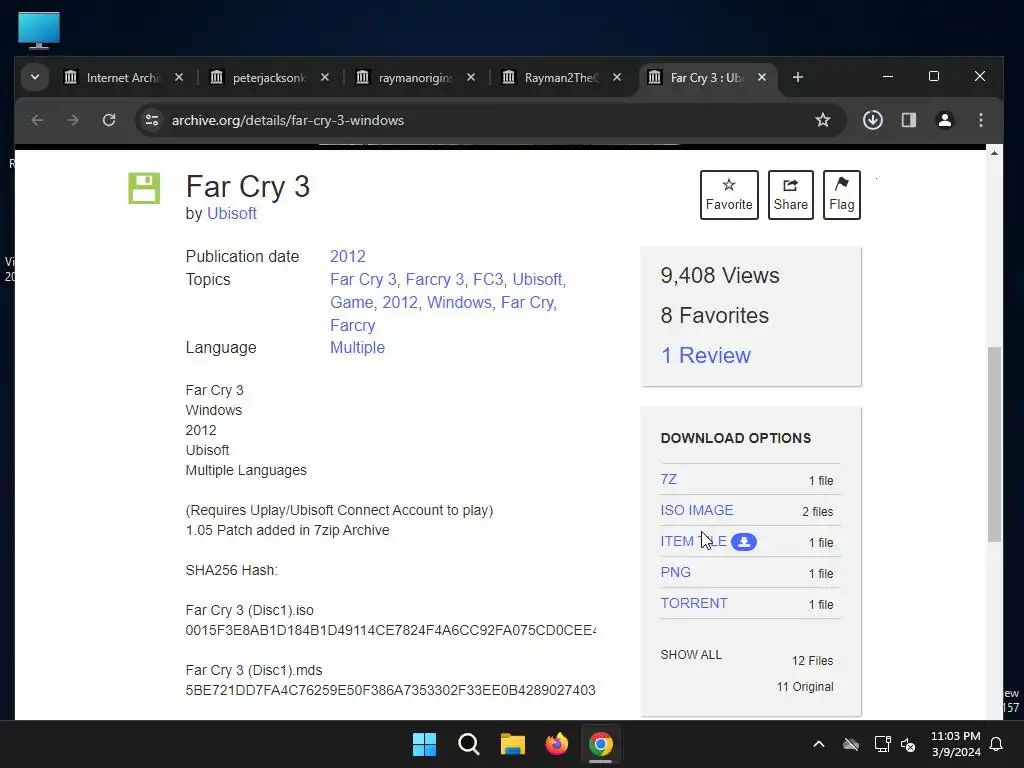The width and height of the screenshot is (1024, 768).
Task: Open the tab search dropdown
Action: pyautogui.click(x=35, y=77)
